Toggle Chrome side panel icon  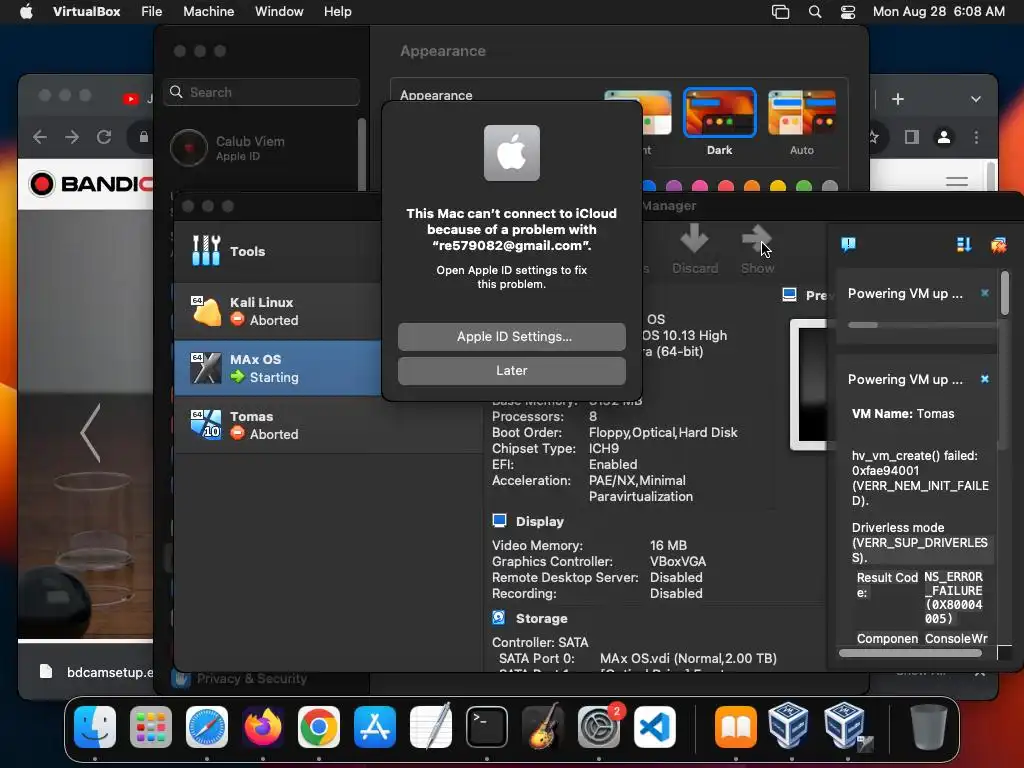[912, 137]
